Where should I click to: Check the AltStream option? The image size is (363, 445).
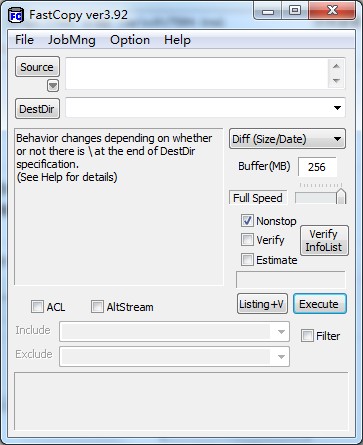(x=97, y=307)
